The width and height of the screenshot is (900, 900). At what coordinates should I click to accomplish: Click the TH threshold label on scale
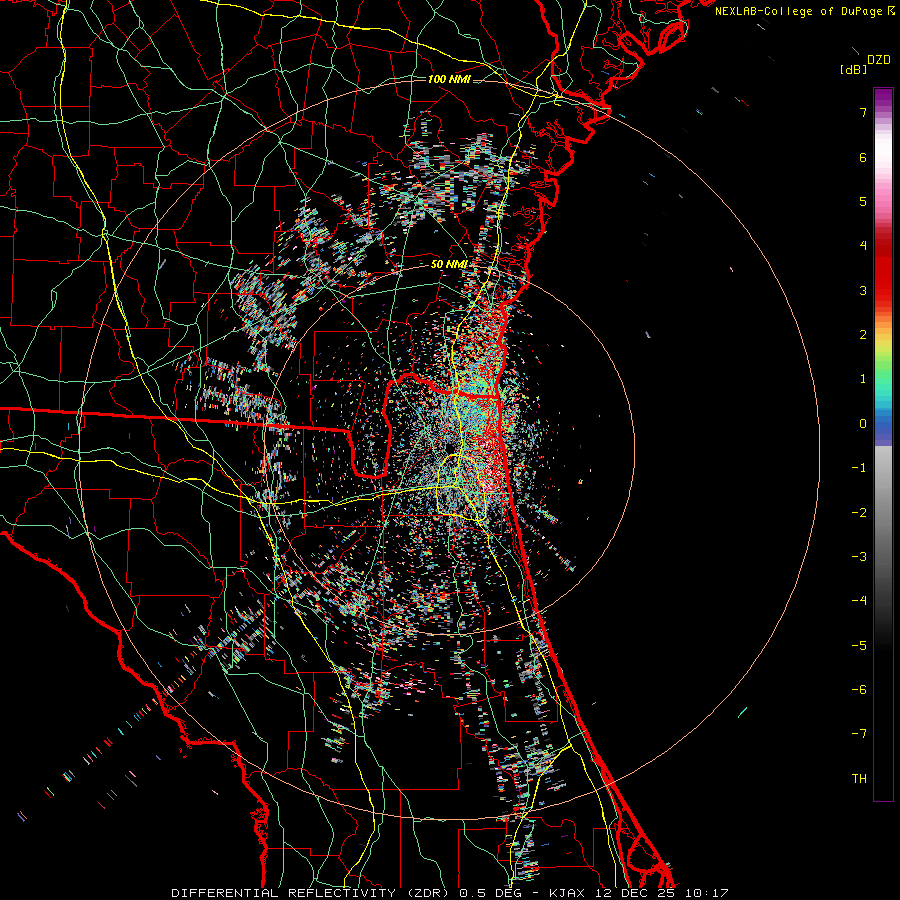859,779
